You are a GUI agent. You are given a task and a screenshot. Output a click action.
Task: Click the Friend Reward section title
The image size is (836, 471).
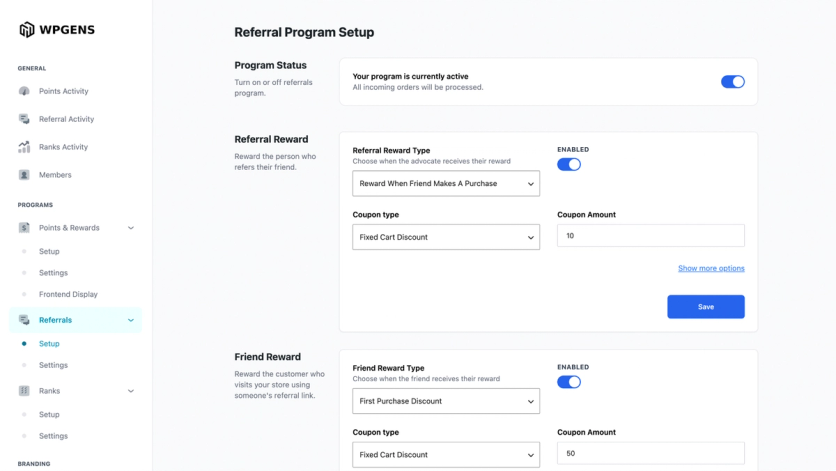(x=268, y=357)
